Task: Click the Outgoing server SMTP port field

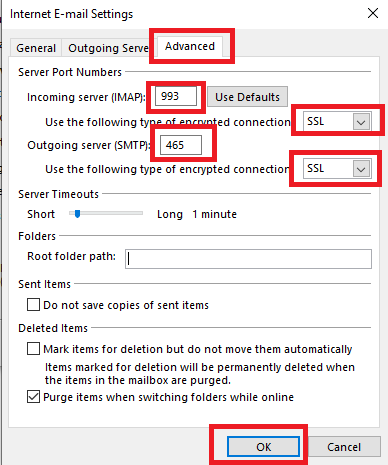Action: [x=181, y=145]
